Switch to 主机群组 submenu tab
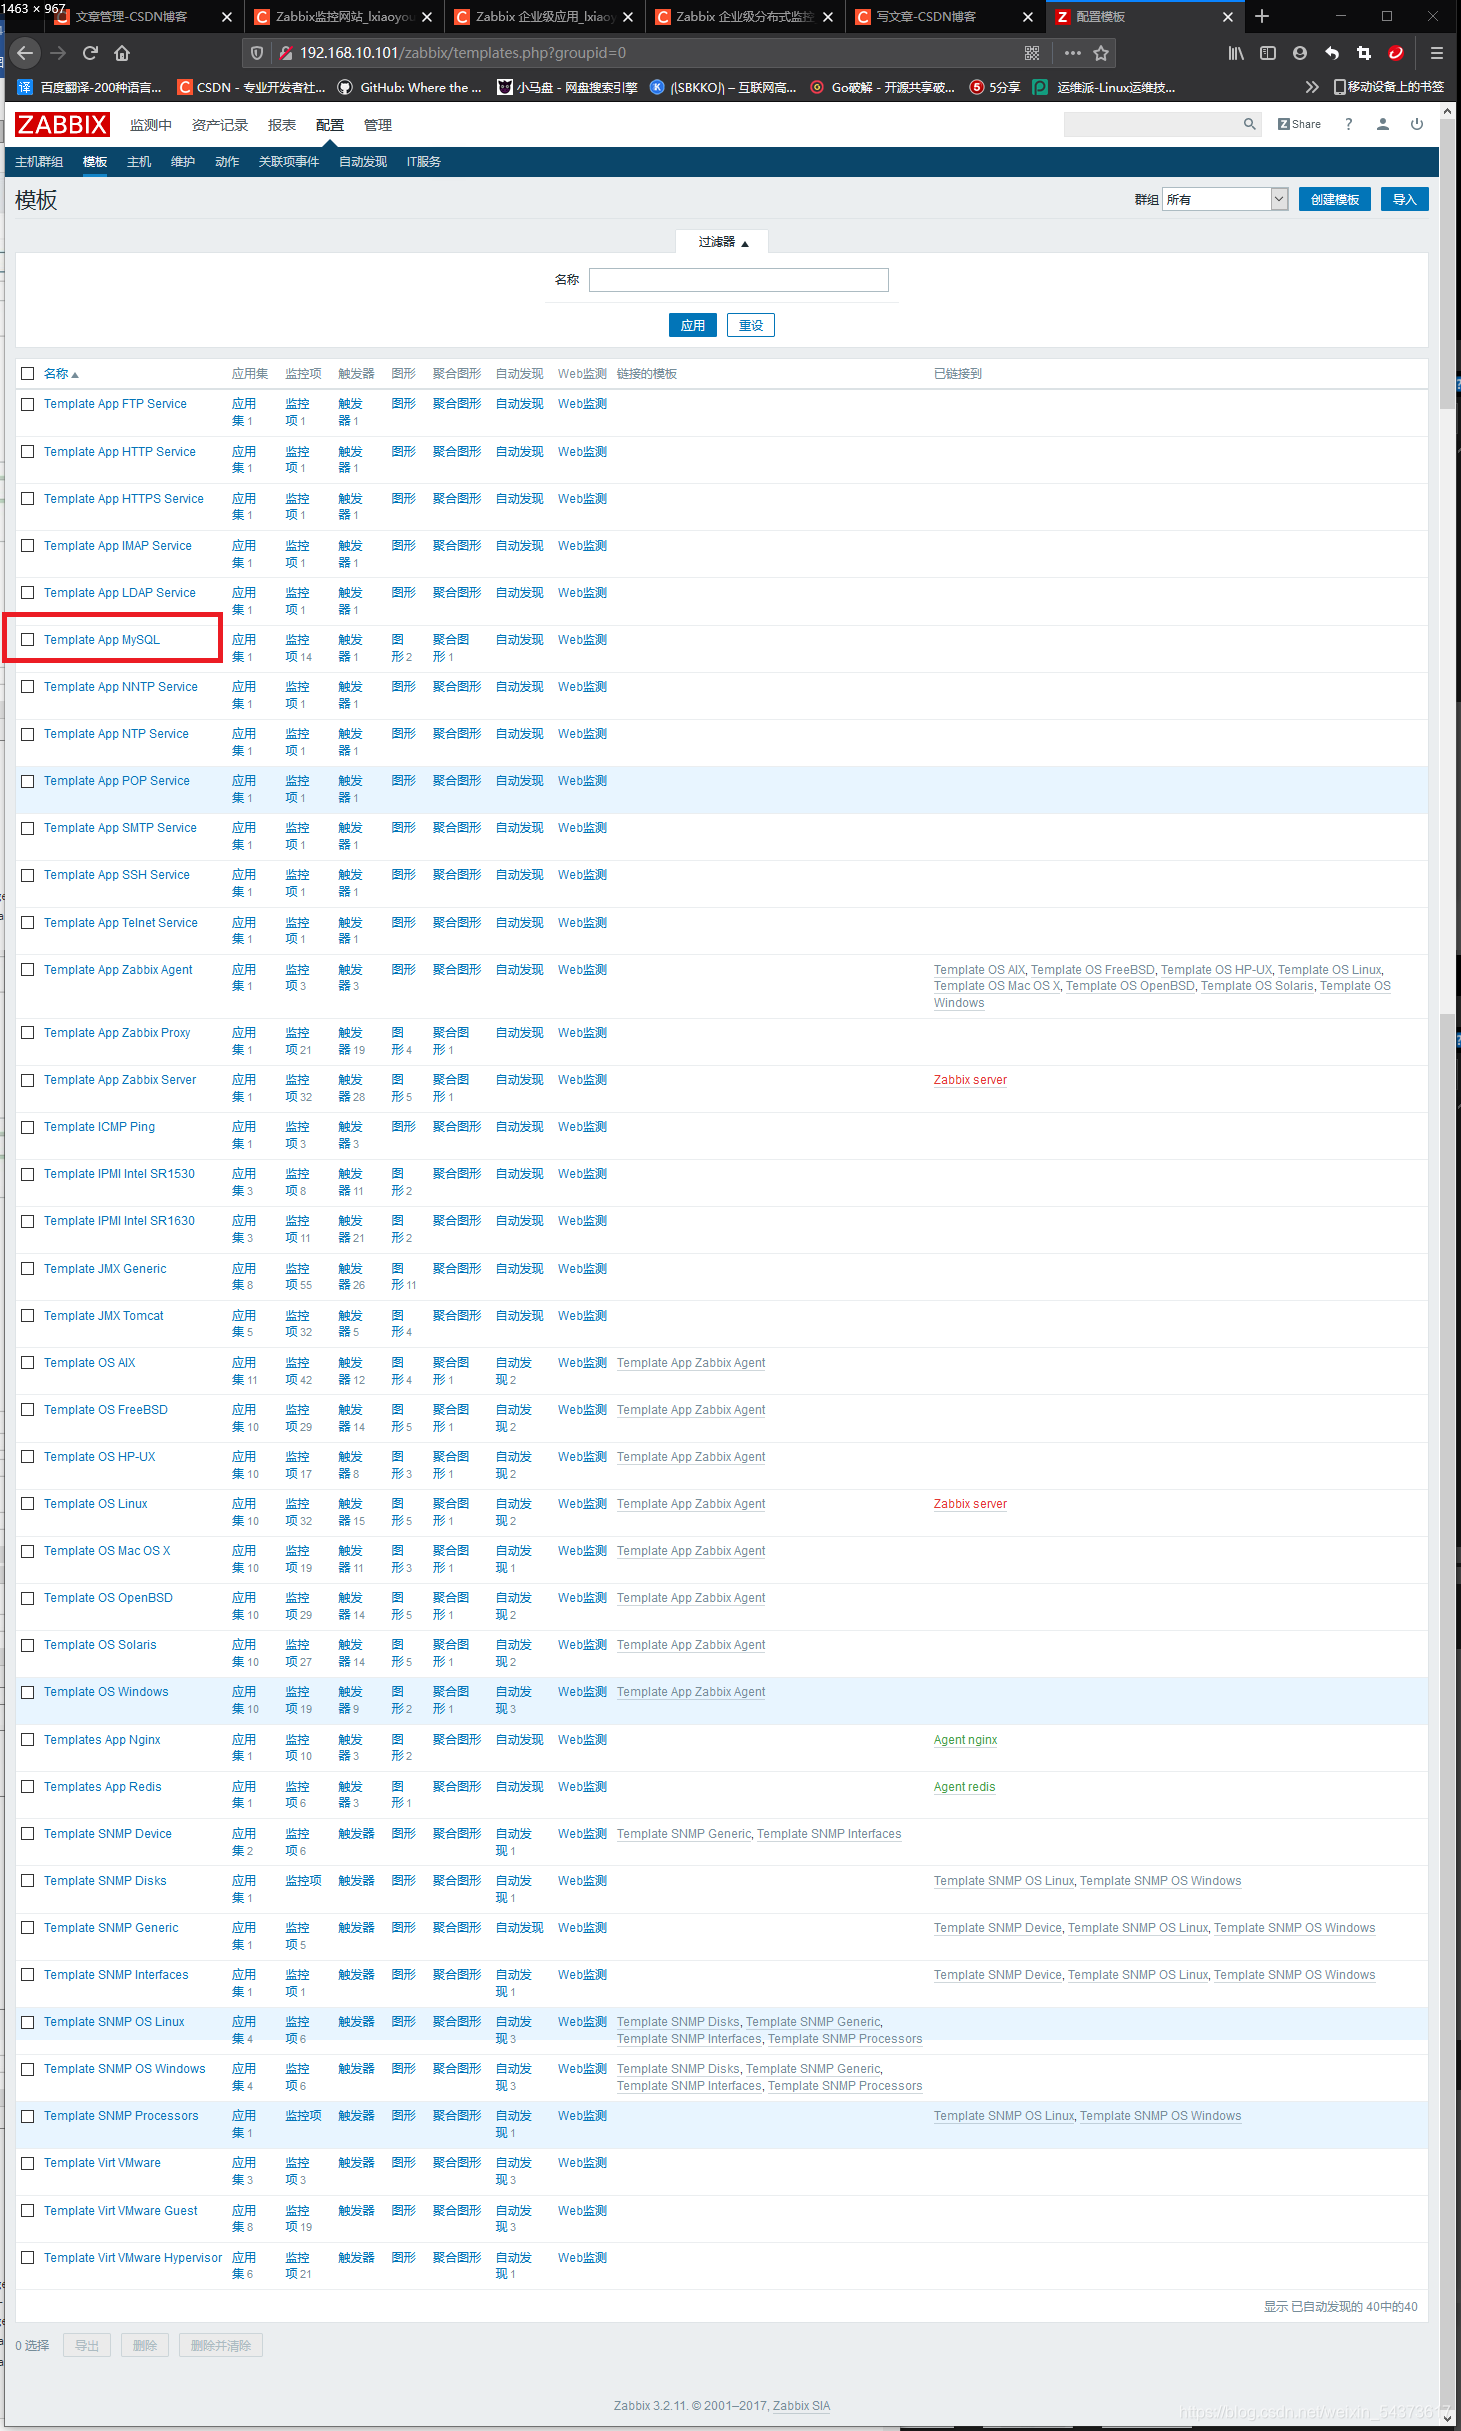Screen dimensions: 1461x2431 tap(39, 162)
